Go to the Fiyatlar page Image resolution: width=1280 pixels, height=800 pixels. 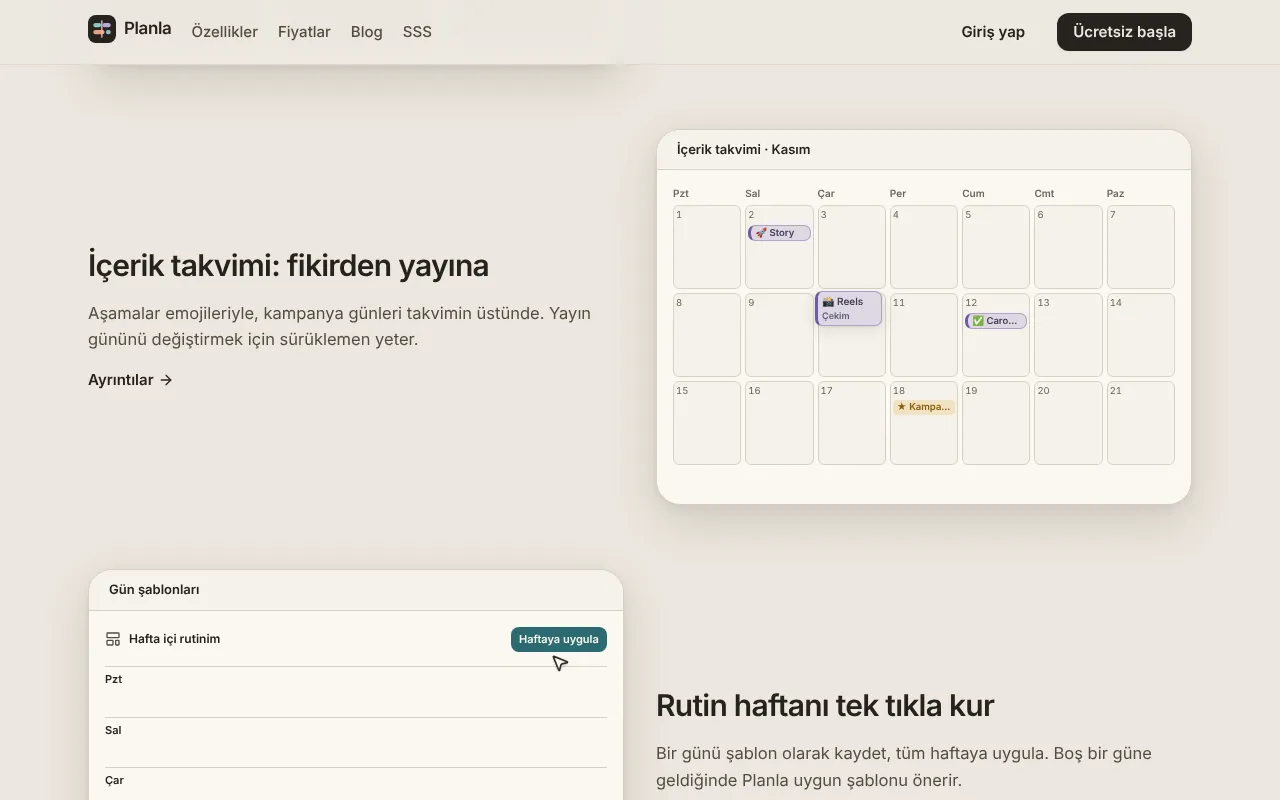tap(304, 32)
